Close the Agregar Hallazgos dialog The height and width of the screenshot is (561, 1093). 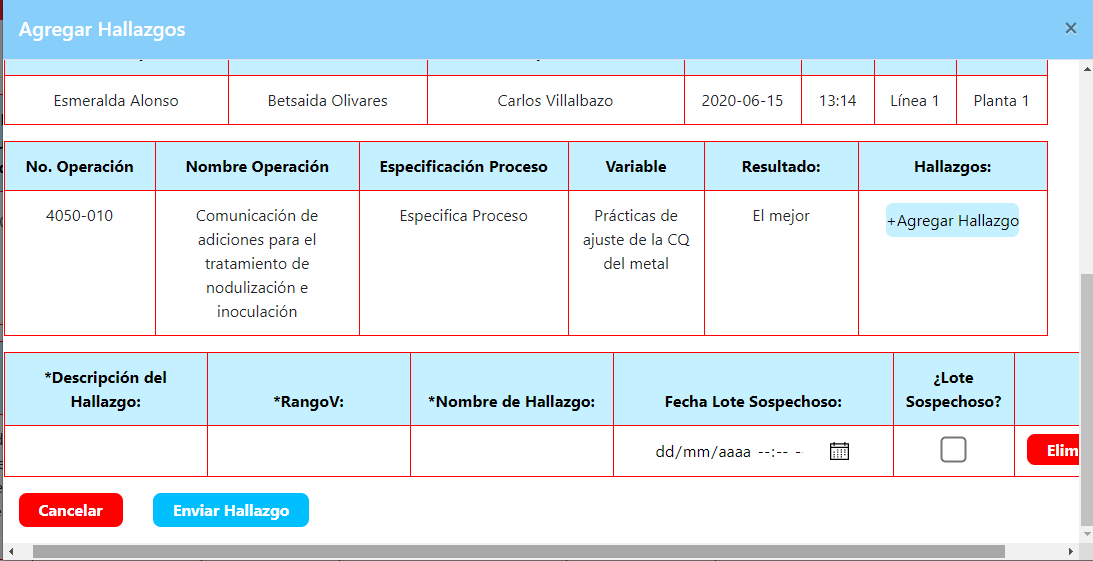pos(1071,29)
